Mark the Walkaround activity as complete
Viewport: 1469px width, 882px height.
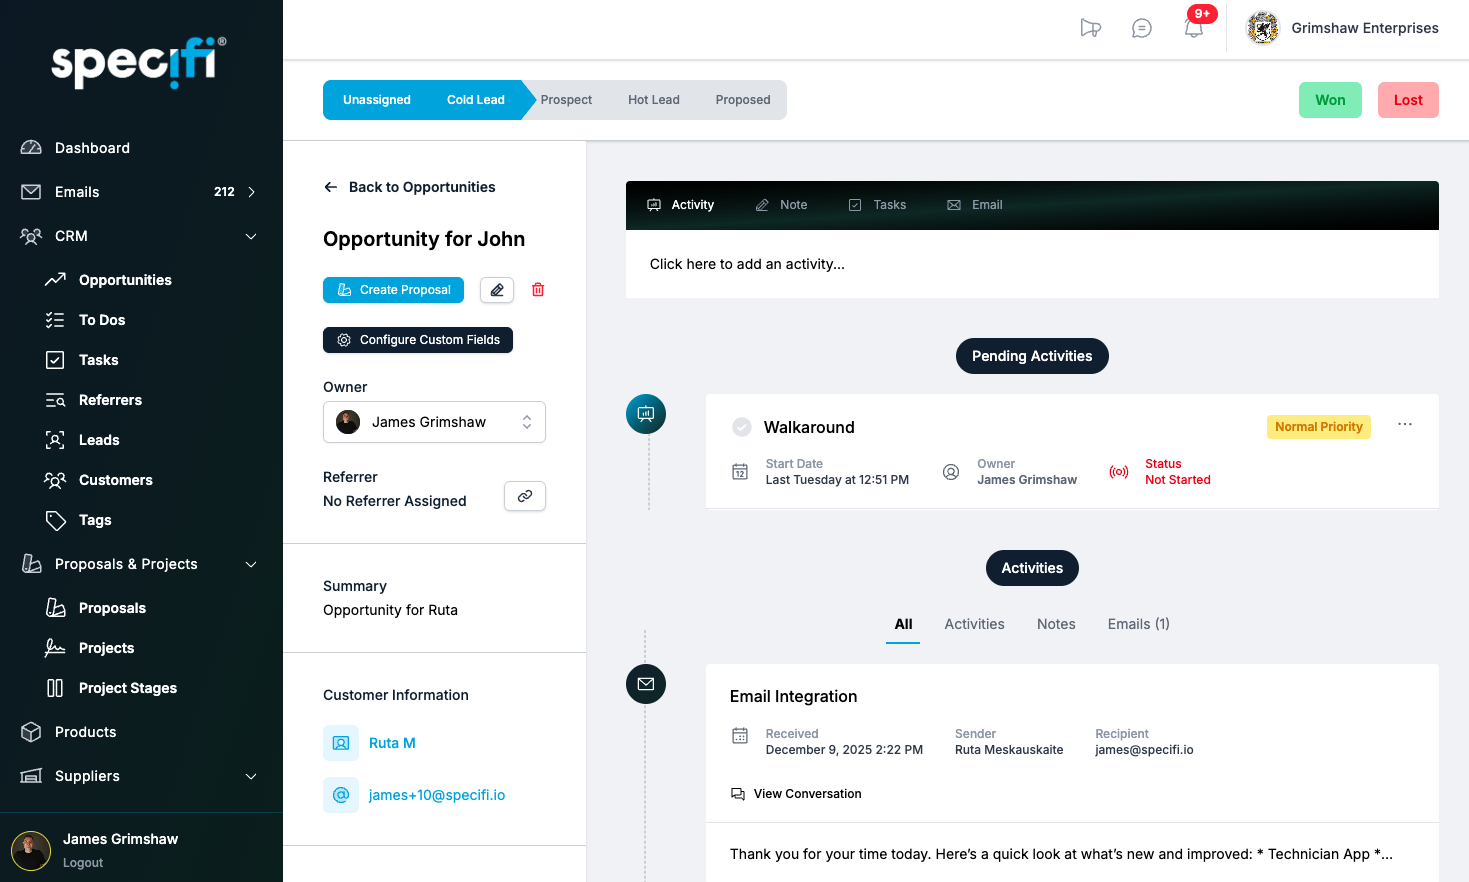point(742,427)
